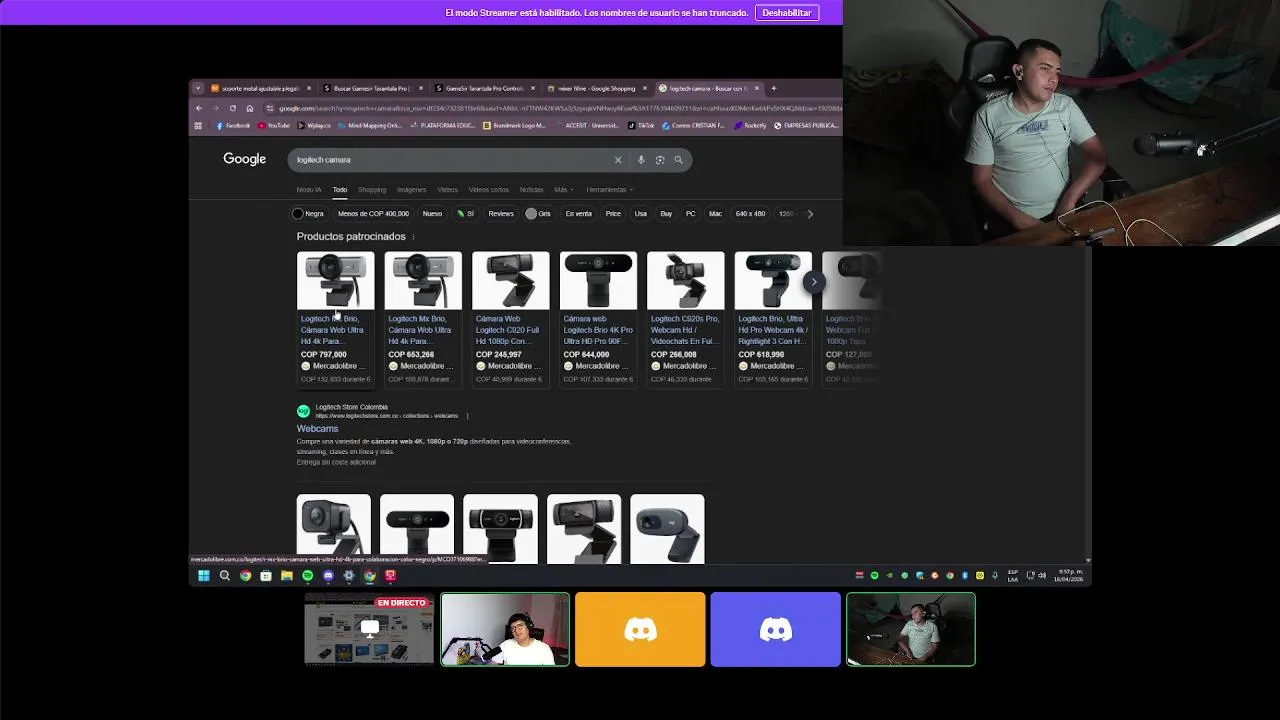Switch to the mixer filme Google Shopping tab
This screenshot has height=720, width=1280.
(597, 88)
